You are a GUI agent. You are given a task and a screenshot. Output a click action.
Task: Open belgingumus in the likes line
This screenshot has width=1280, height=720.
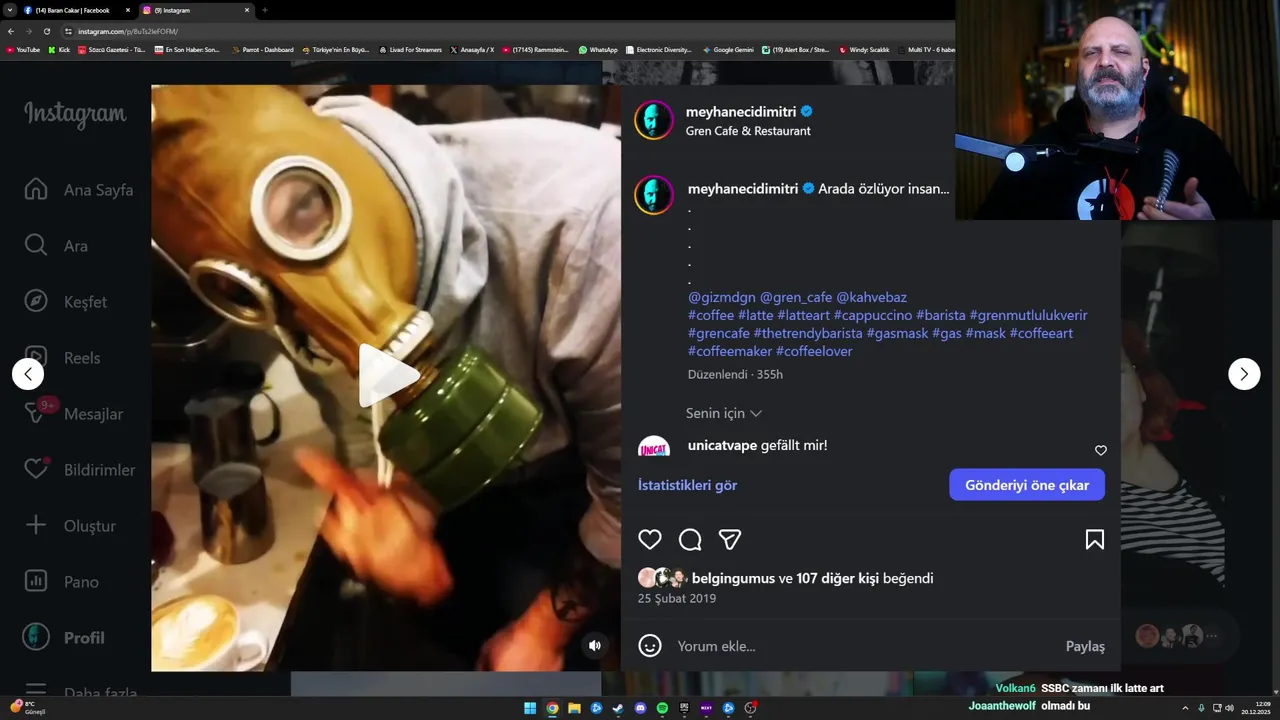click(x=733, y=578)
